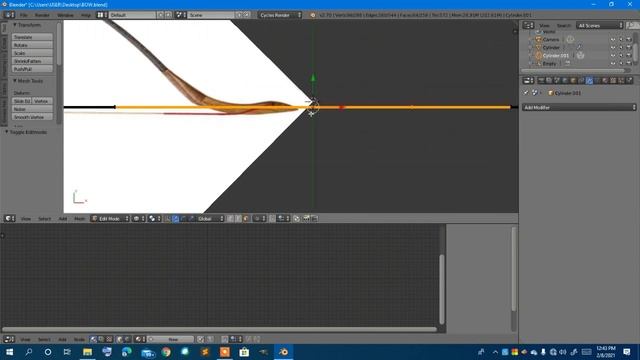Open the Render menu
This screenshot has height=360, width=640.
(42, 15)
